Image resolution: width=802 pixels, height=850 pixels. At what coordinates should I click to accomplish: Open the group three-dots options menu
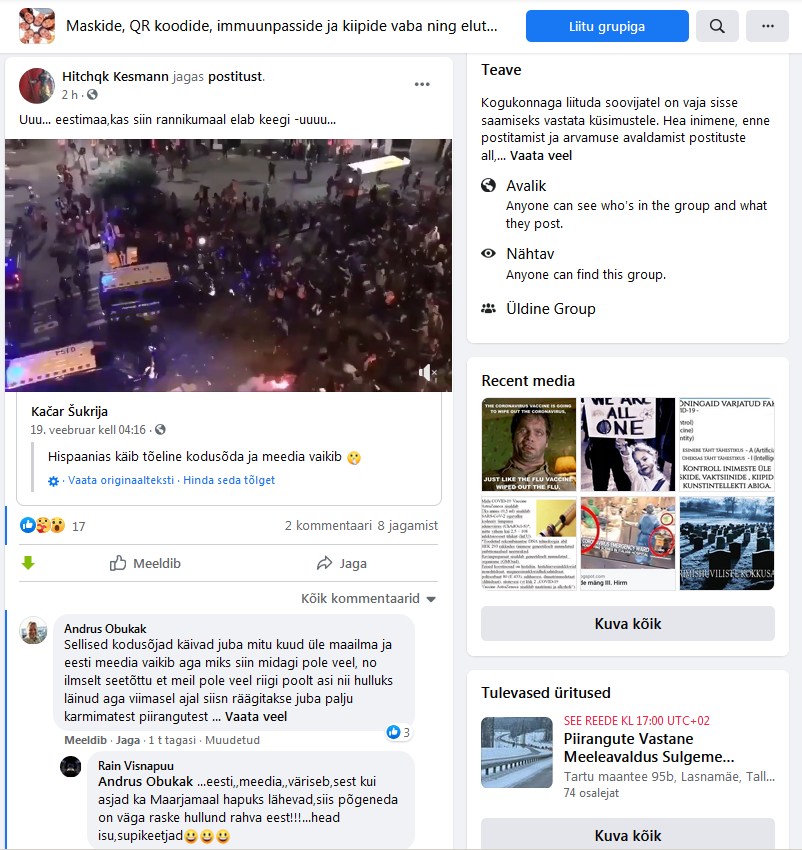tap(767, 26)
